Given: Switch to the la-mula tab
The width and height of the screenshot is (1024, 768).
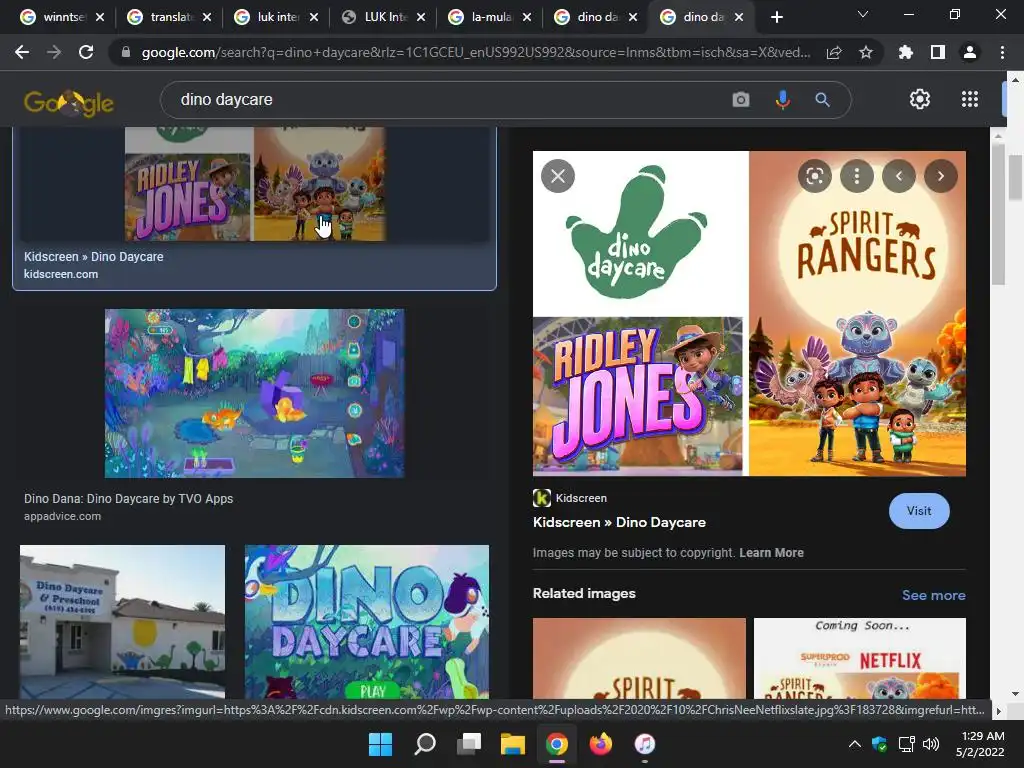Looking at the screenshot, I should click(490, 17).
